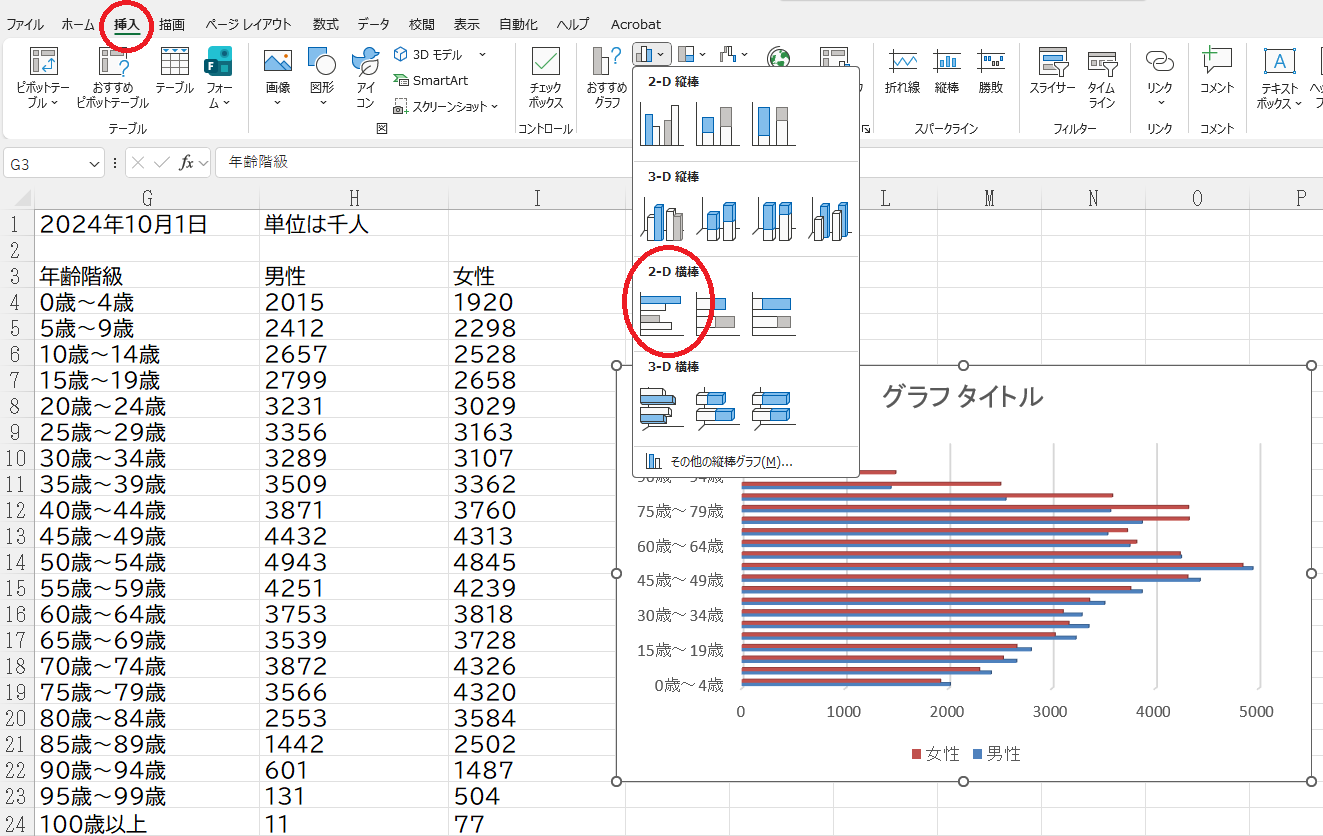Insert a Checkbox (チェックボックス) control
This screenshot has height=836, width=1323.
[x=545, y=77]
